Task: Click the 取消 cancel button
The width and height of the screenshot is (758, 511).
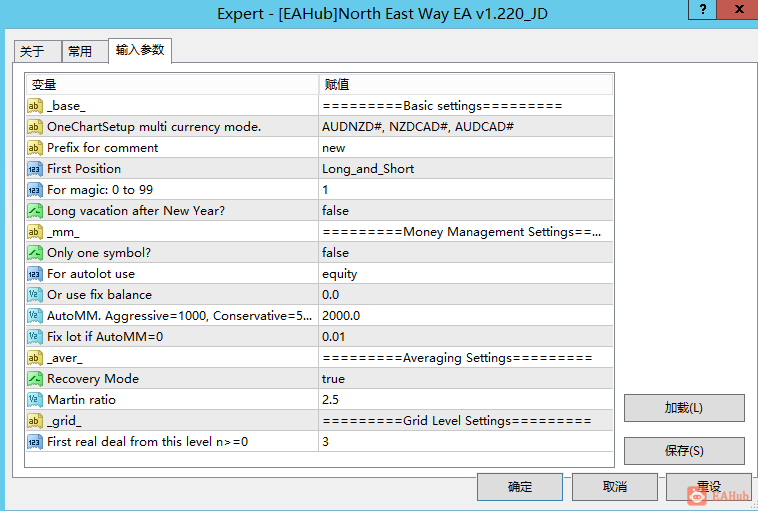Action: [x=615, y=487]
